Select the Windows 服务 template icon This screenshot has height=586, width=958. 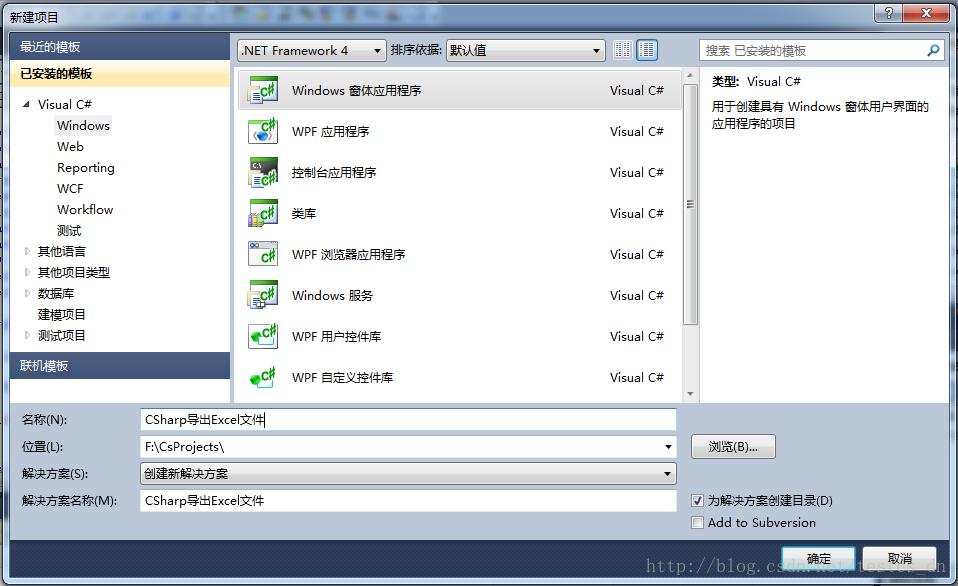263,295
